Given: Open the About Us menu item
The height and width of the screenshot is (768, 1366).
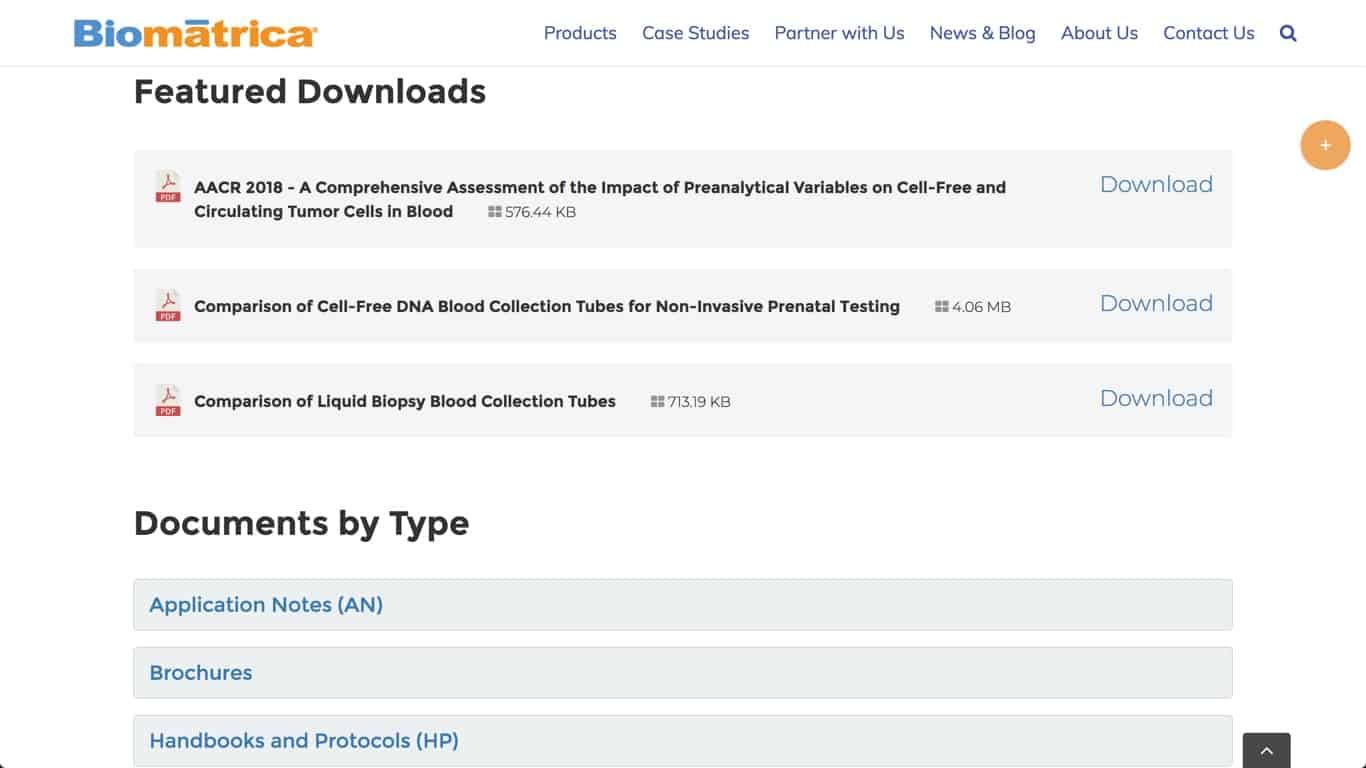Looking at the screenshot, I should [1099, 33].
